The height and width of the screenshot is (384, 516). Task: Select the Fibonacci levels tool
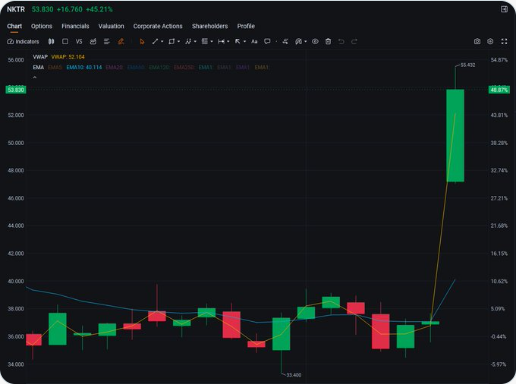pyautogui.click(x=205, y=41)
